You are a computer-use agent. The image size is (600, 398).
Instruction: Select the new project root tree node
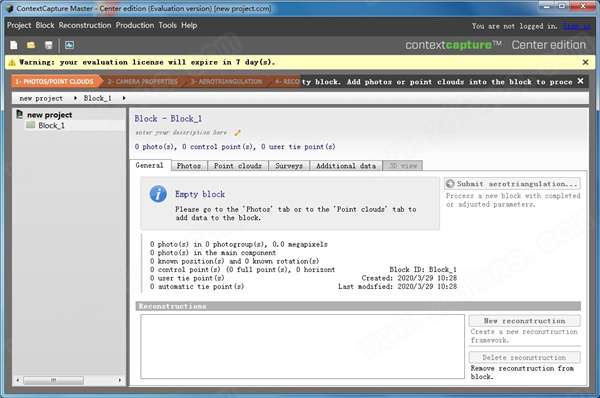point(49,115)
